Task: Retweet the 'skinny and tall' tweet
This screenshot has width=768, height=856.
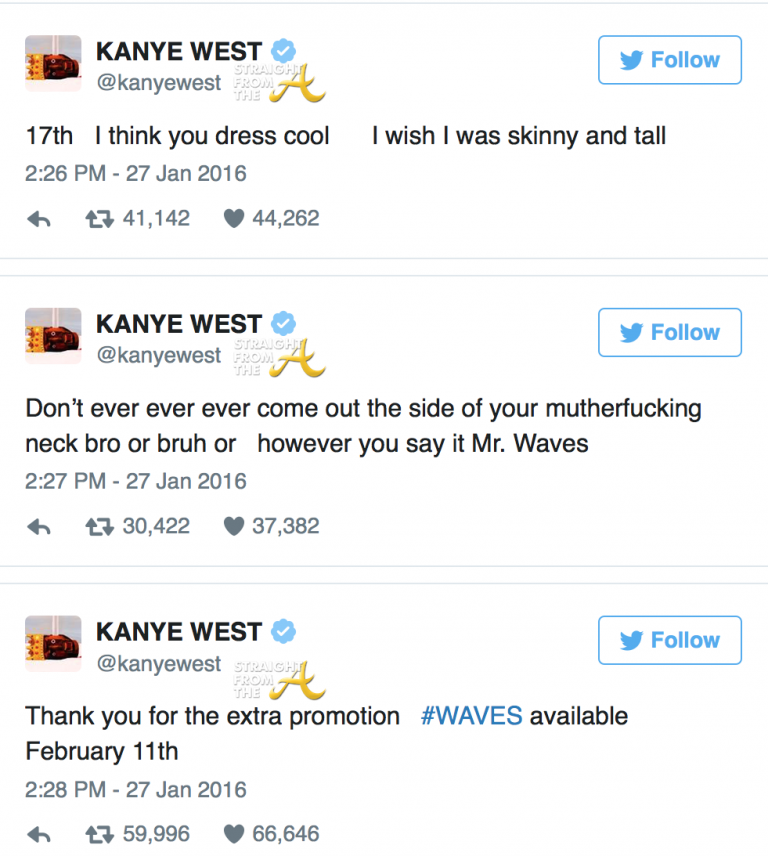Action: pyautogui.click(x=99, y=218)
